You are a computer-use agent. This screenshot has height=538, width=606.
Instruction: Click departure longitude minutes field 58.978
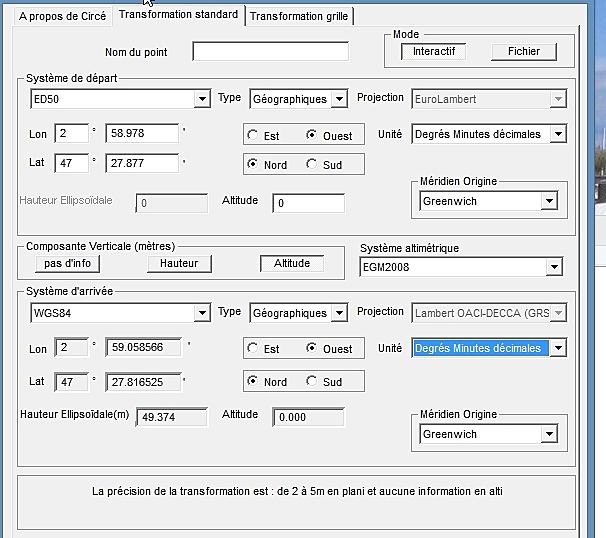point(142,133)
